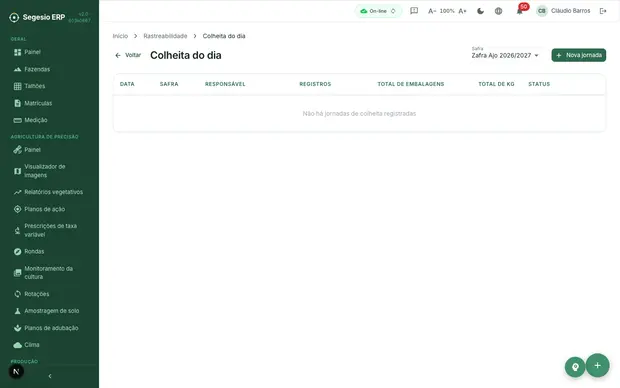
Task: Click the Segesio ERP logo icon
Action: 14,17
